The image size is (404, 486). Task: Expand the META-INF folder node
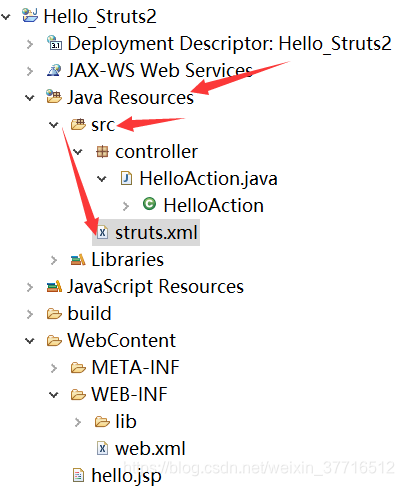click(x=54, y=368)
